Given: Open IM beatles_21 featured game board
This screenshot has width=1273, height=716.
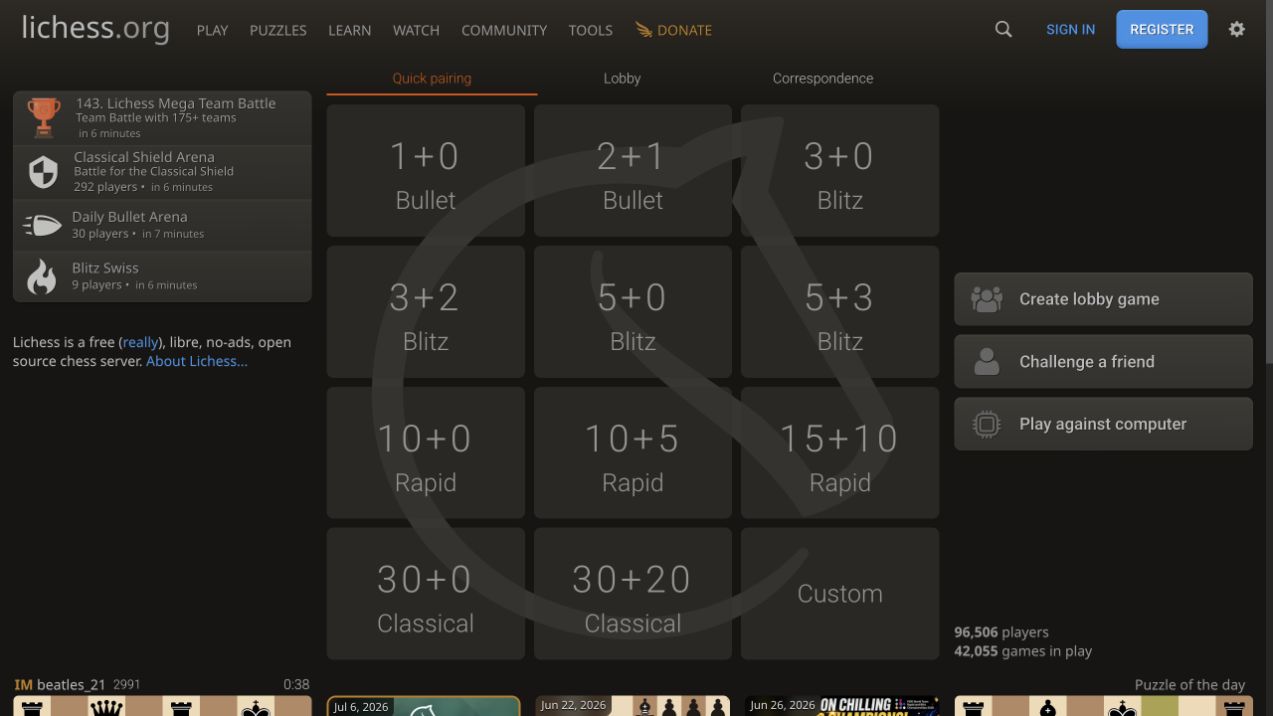Looking at the screenshot, I should (162, 706).
